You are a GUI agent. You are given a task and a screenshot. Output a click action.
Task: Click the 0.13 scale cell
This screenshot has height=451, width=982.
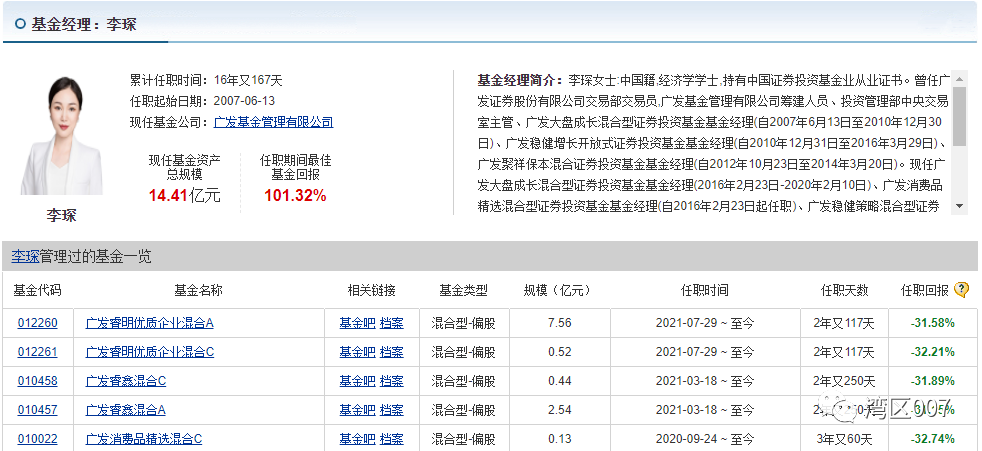pyautogui.click(x=560, y=438)
